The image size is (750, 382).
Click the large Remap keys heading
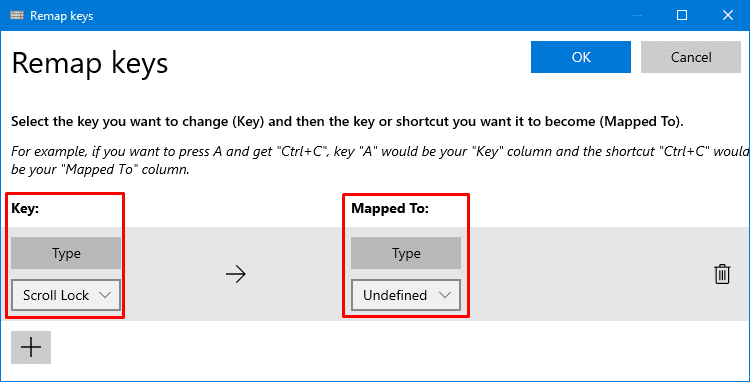(x=90, y=64)
